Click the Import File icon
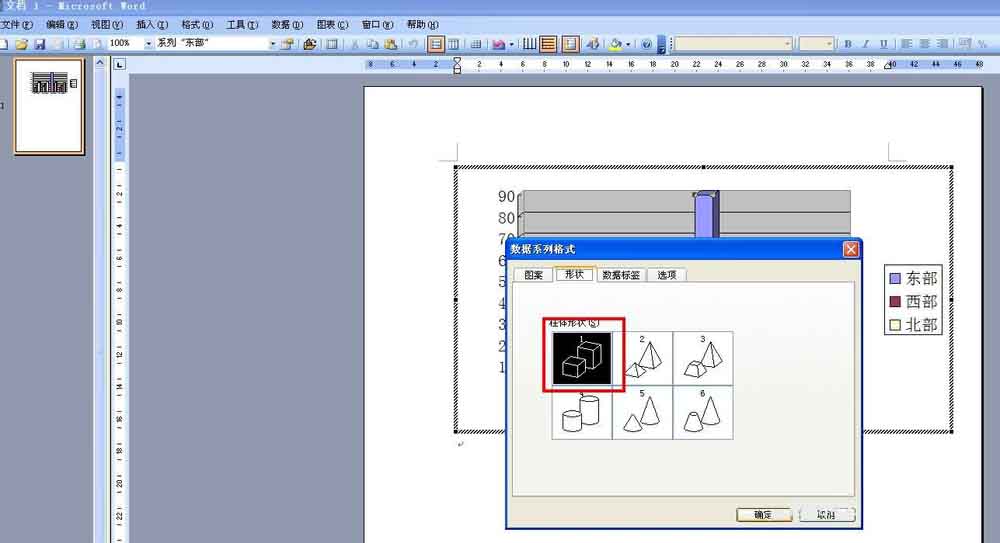The width and height of the screenshot is (1000, 543). (310, 44)
